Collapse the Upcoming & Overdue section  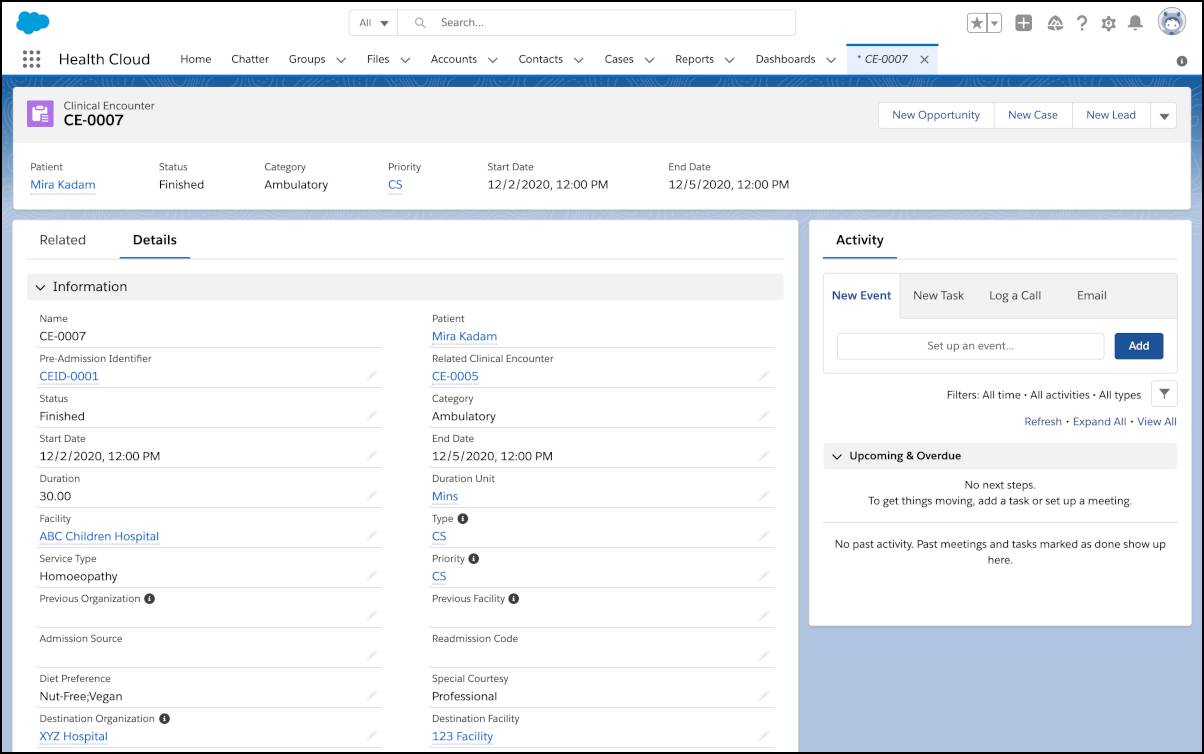[837, 456]
